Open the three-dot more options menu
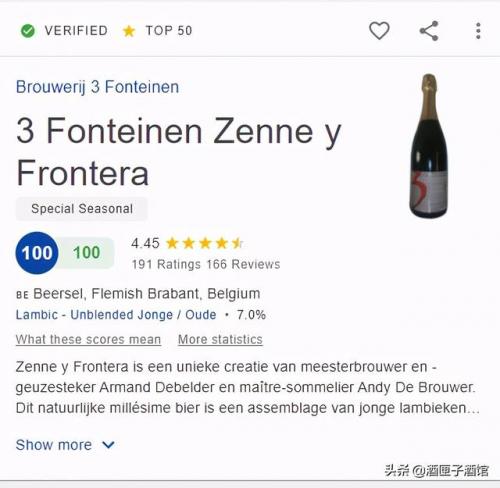The width and height of the screenshot is (500, 488). pos(478,31)
